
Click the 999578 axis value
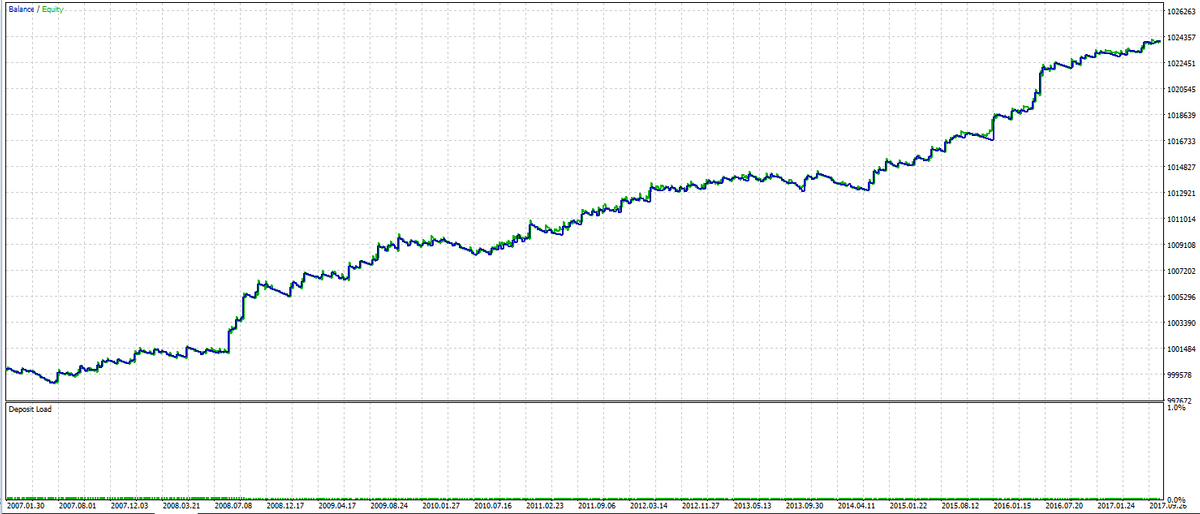(1180, 375)
